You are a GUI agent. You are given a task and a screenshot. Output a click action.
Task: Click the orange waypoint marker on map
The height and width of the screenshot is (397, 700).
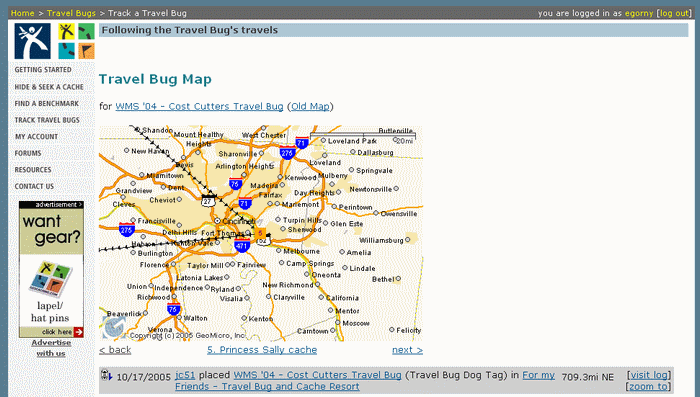click(260, 233)
